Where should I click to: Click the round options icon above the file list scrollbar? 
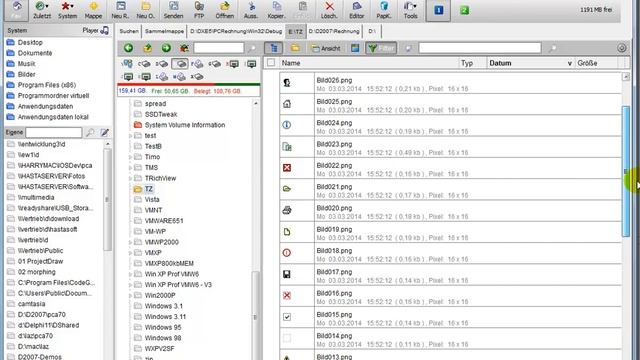tap(621, 48)
